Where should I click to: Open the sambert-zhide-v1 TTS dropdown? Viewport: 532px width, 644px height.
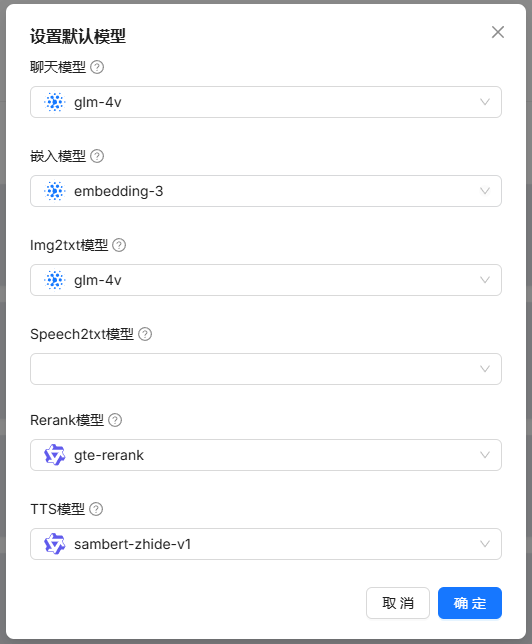[266, 544]
